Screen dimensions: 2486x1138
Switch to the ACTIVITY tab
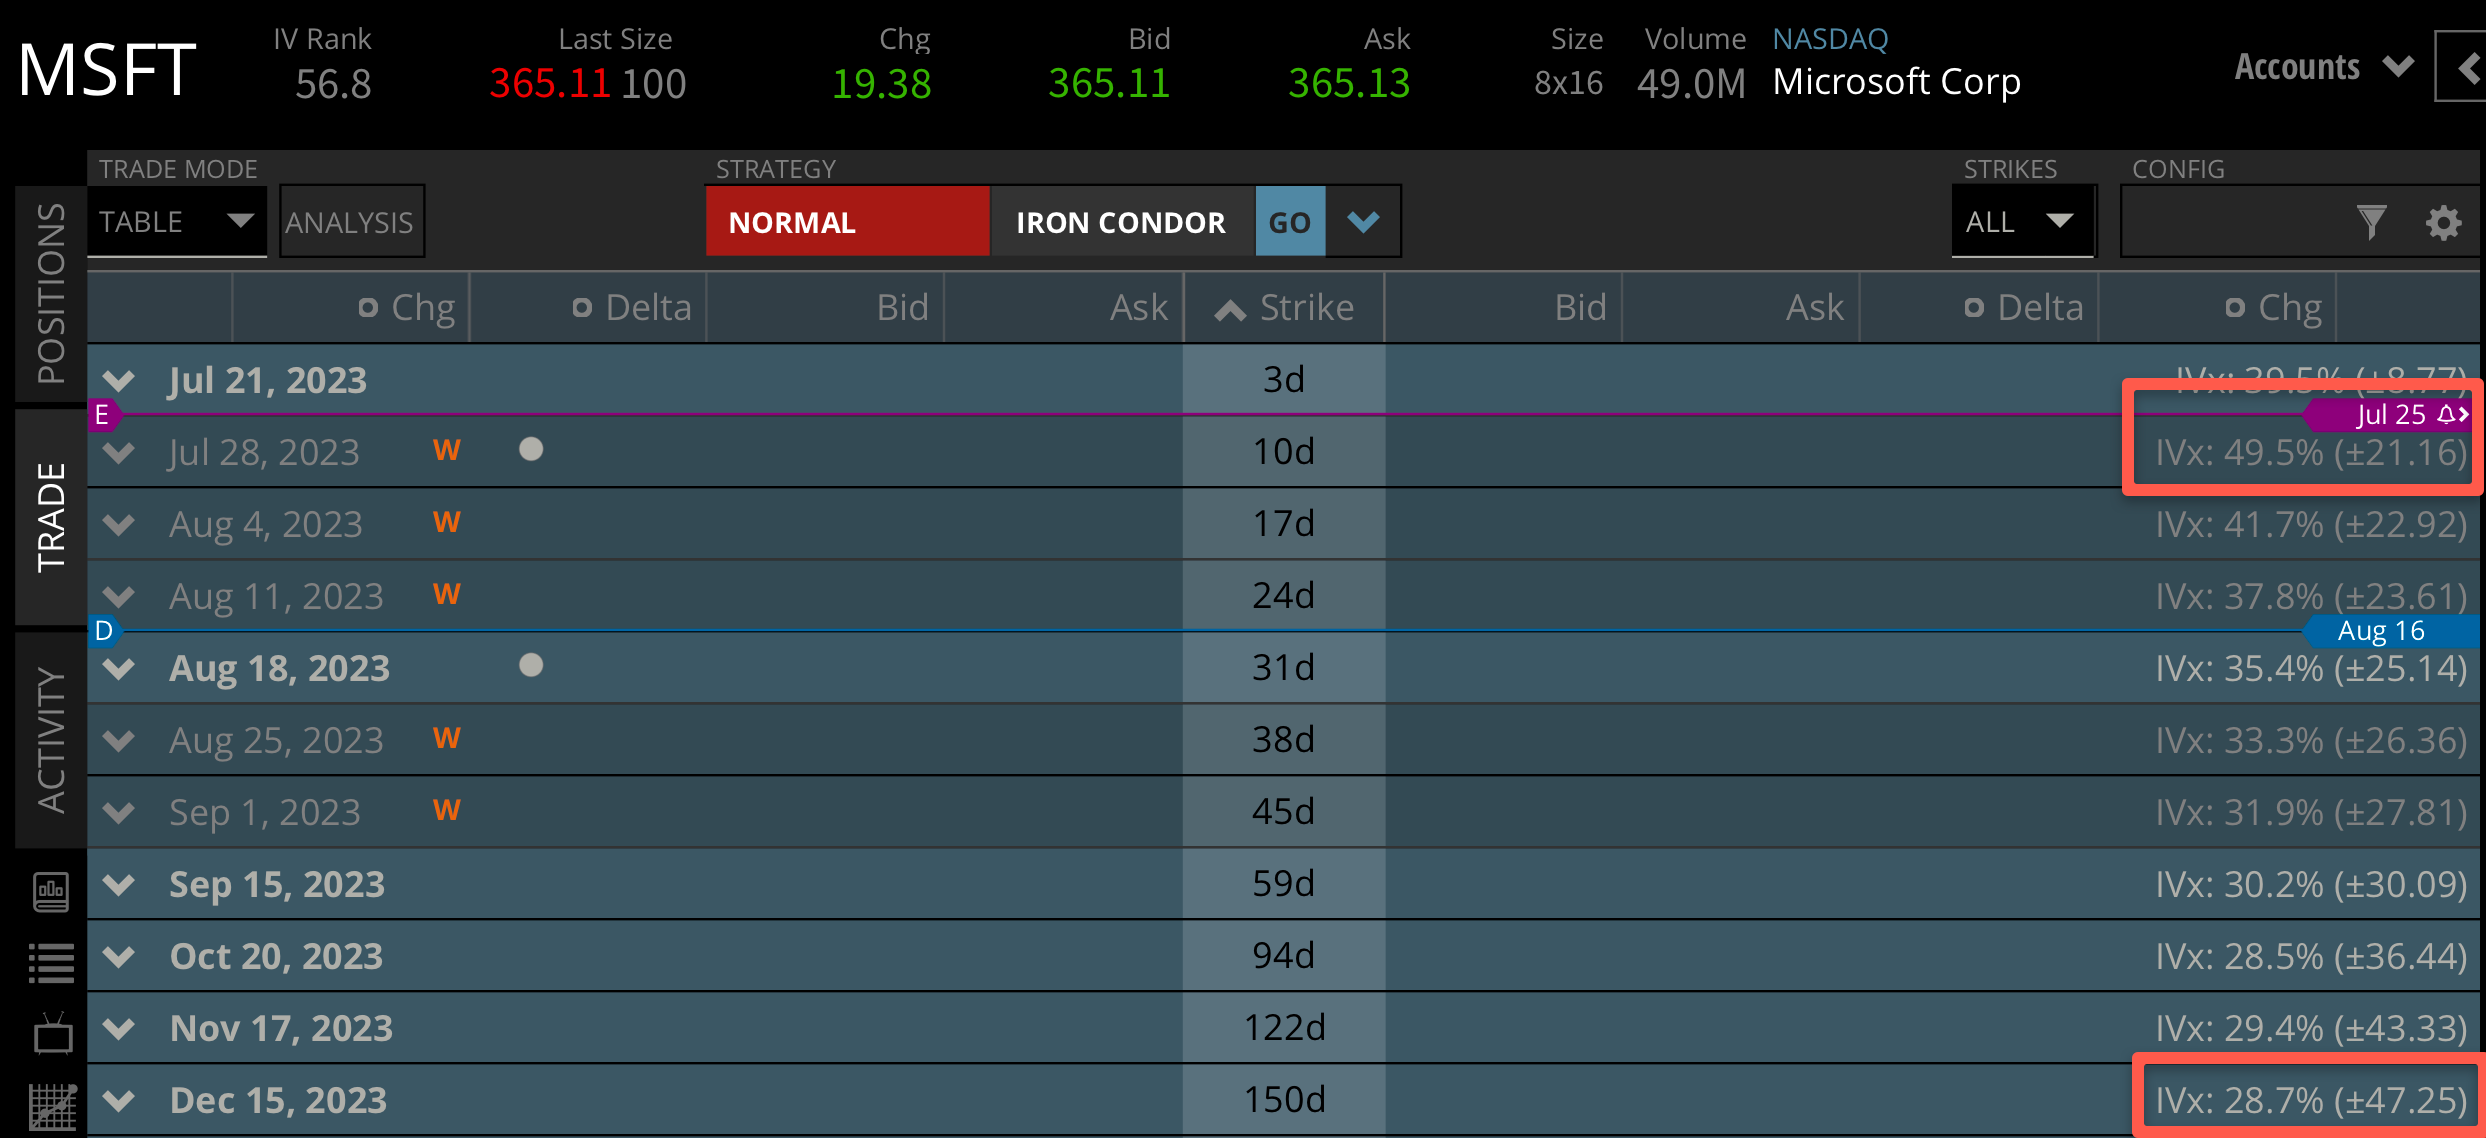[x=51, y=740]
